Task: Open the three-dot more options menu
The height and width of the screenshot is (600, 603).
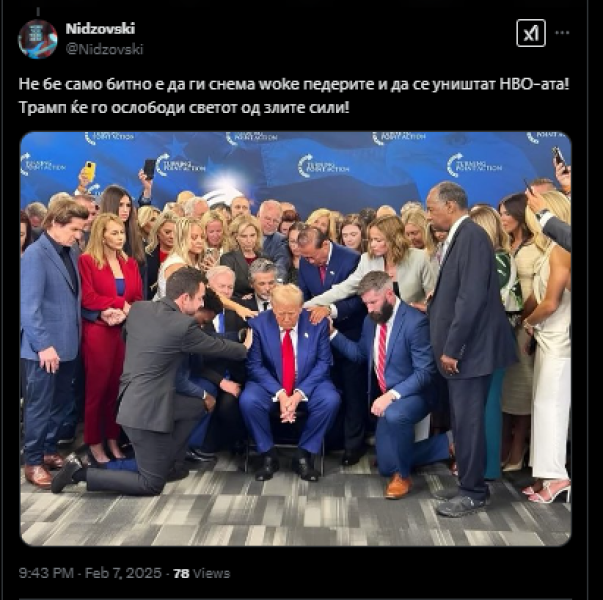Action: [x=562, y=33]
